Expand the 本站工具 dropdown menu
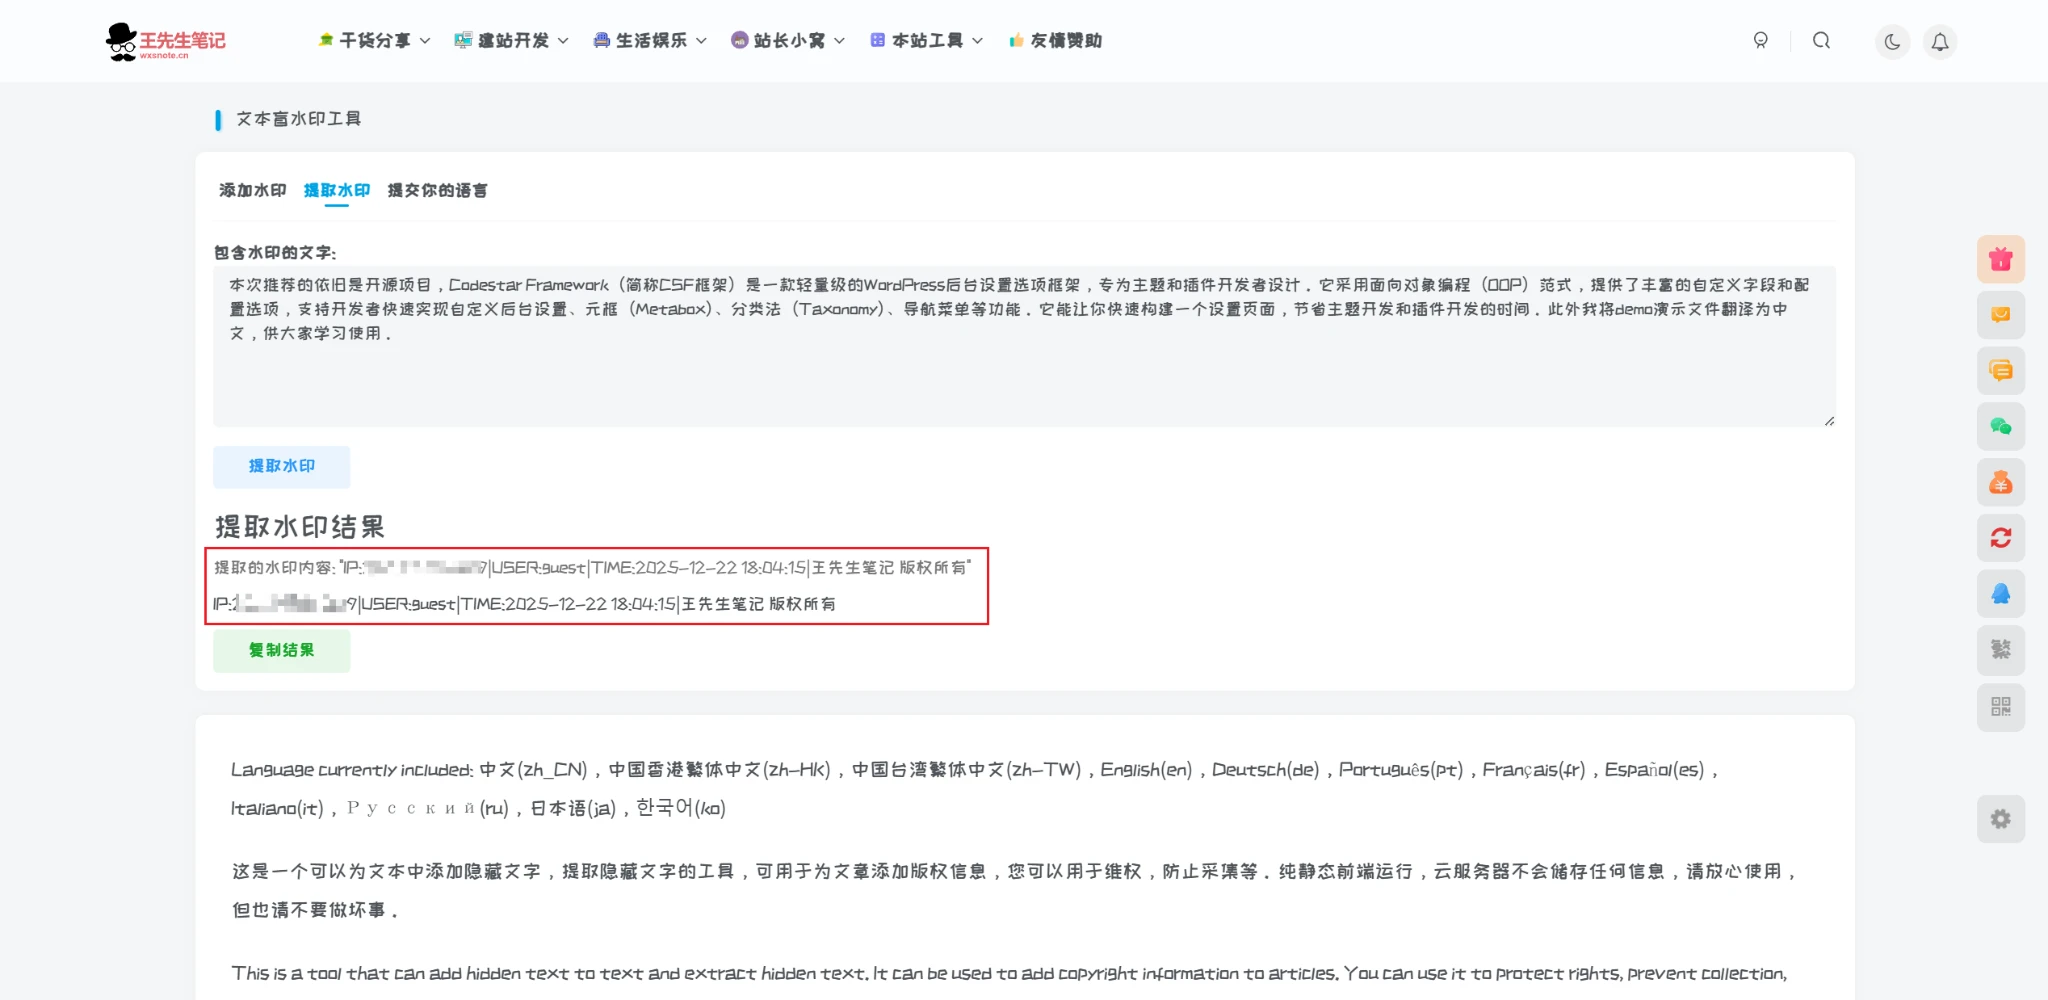Screen dimensions: 2048x1000 (926, 41)
